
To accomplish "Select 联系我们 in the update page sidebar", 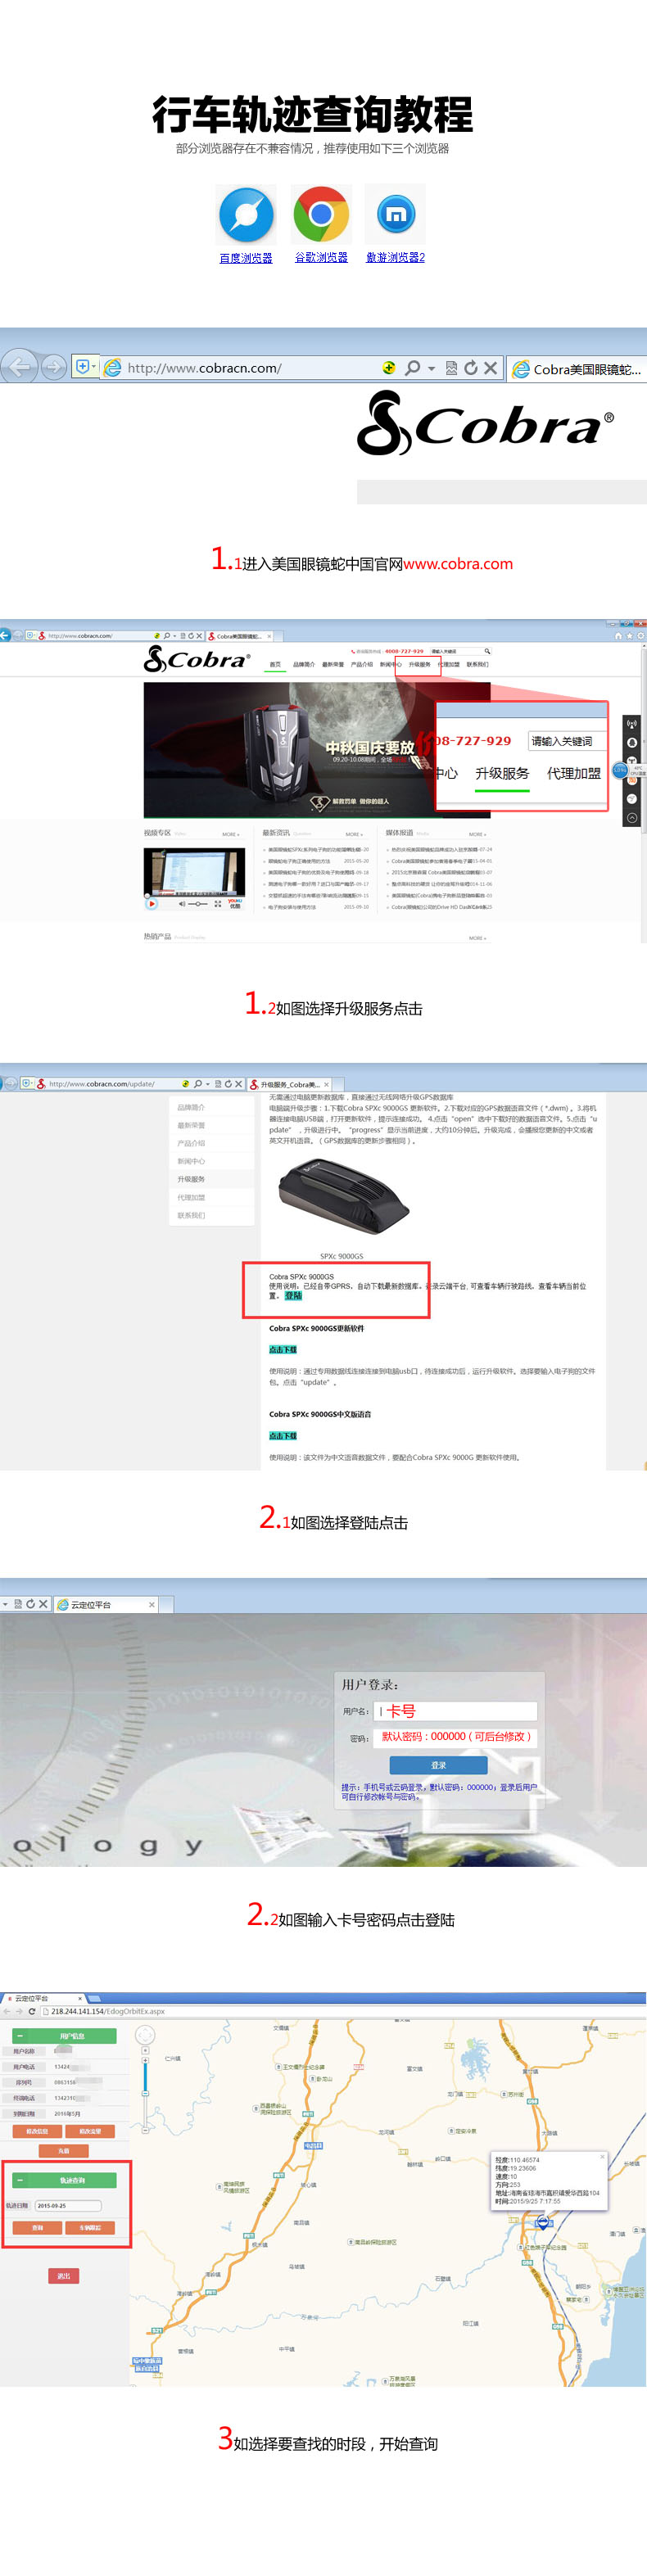I will (191, 1215).
